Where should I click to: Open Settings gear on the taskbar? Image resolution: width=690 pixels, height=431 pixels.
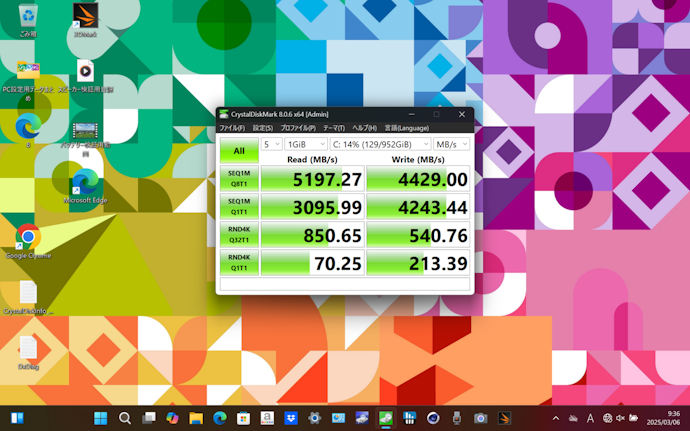click(315, 418)
